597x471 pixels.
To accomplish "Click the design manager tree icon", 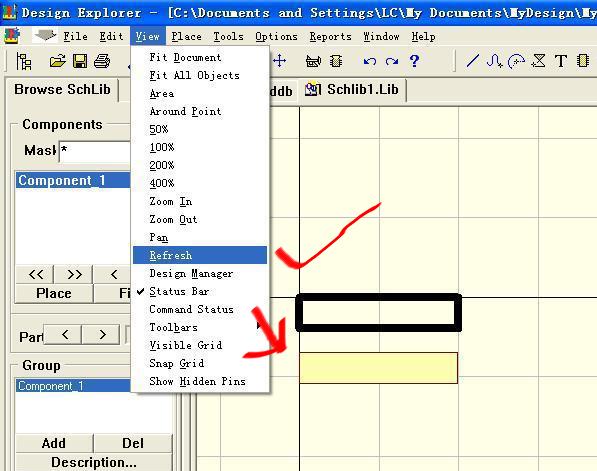I will pyautogui.click(x=24, y=61).
